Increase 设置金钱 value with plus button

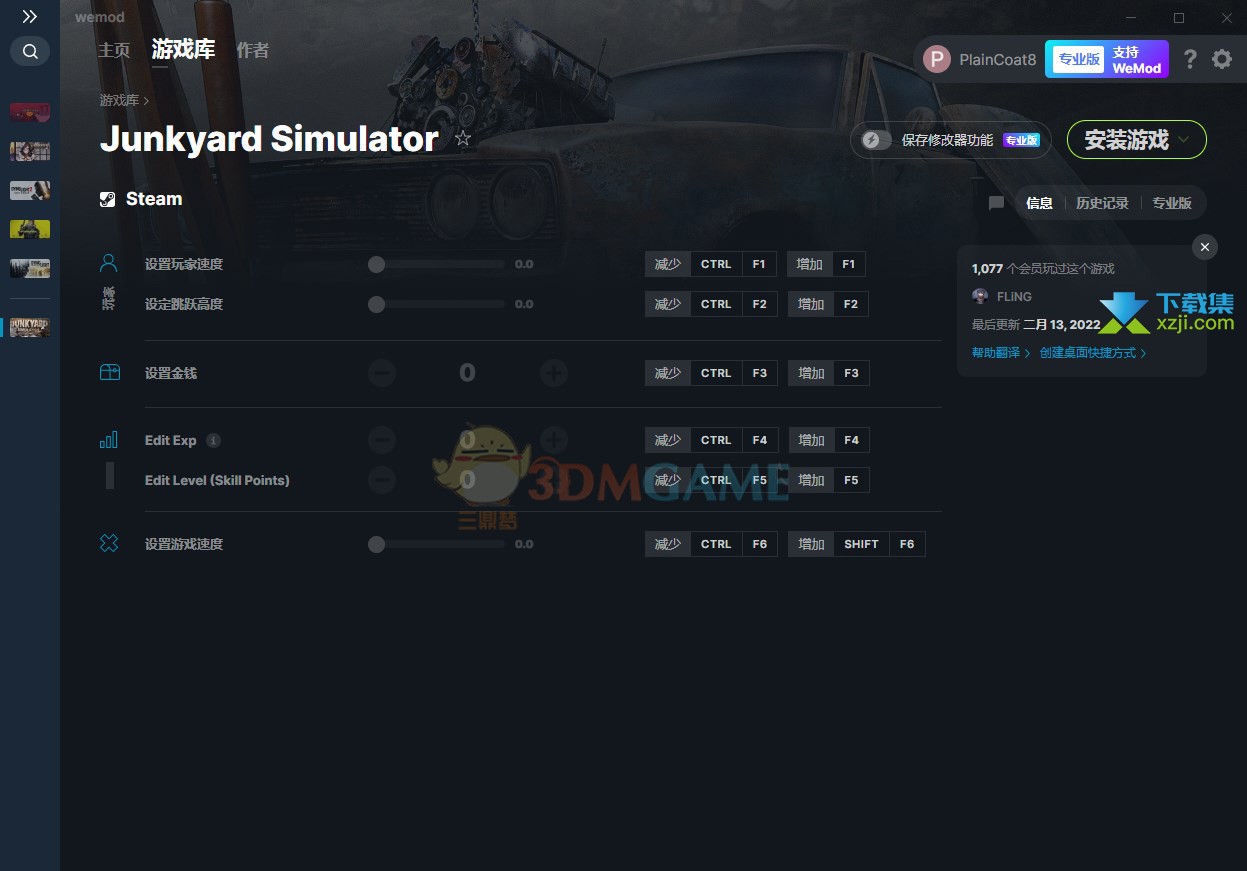click(554, 374)
